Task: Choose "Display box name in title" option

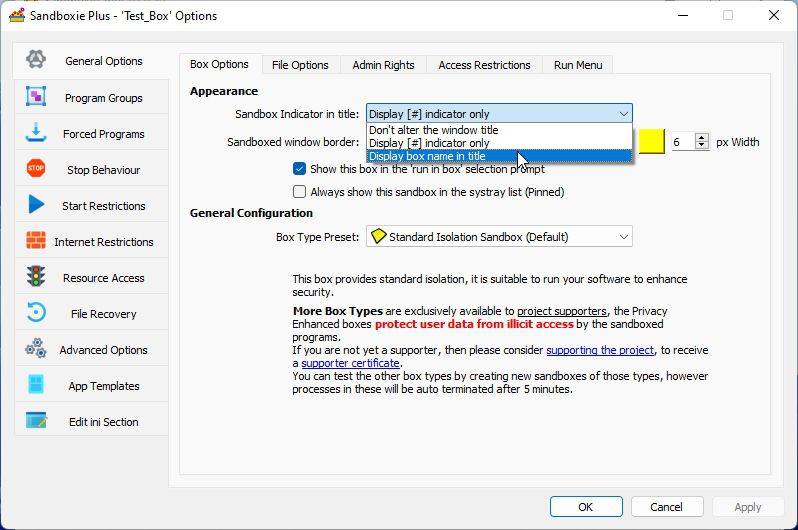Action: point(499,156)
